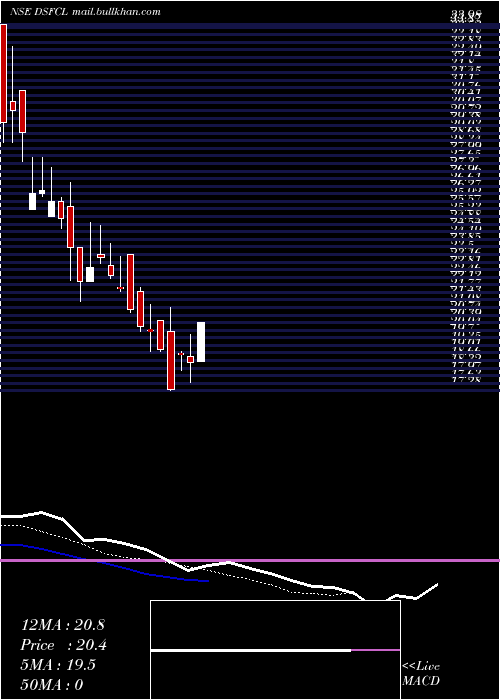Select the 5MA : 19.5 readout

point(58,665)
